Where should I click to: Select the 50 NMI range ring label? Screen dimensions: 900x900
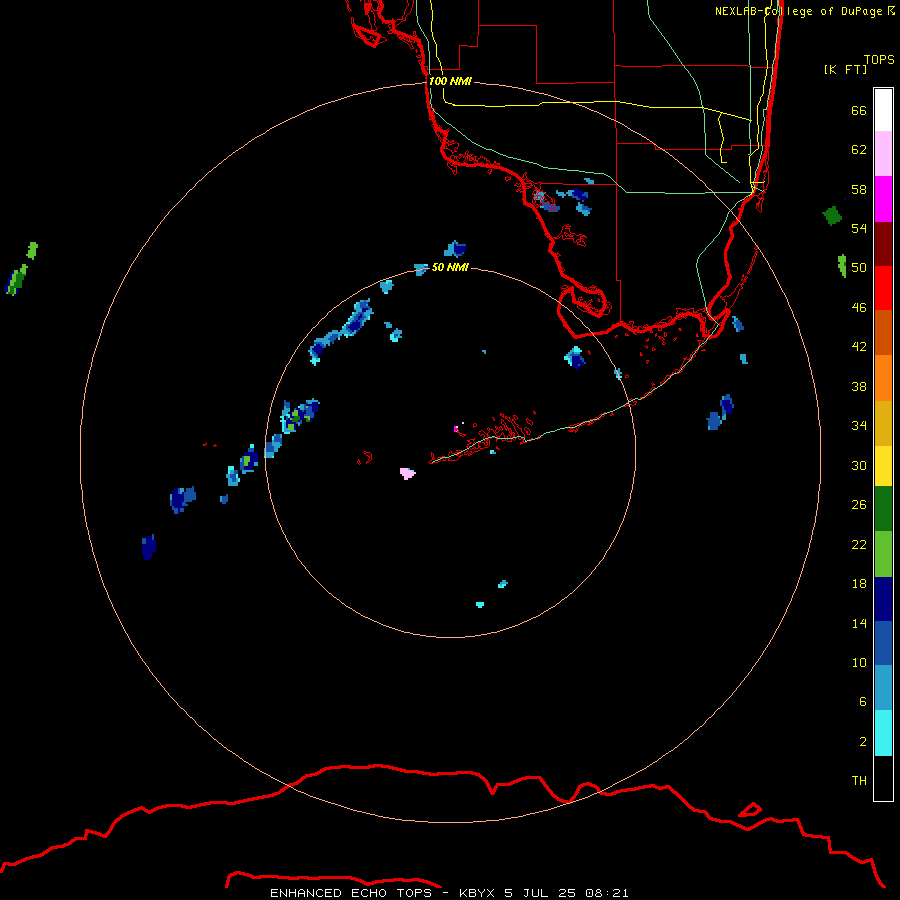tap(450, 267)
